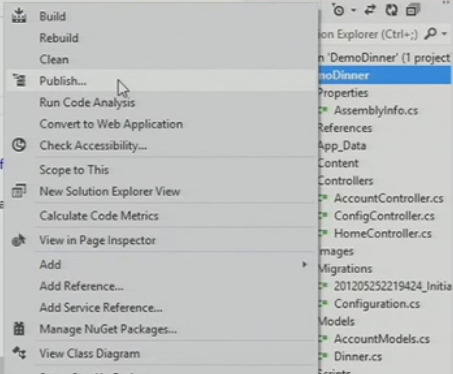
Task: Click the NuGet Packages icon
Action: click(x=19, y=329)
